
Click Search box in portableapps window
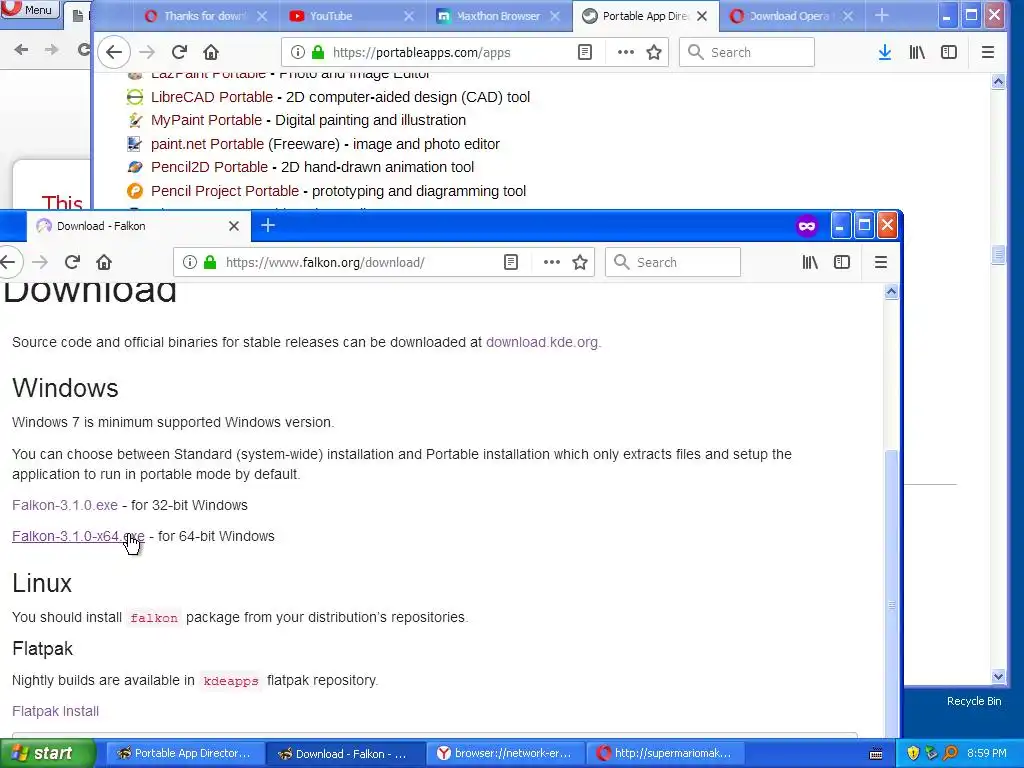(747, 52)
